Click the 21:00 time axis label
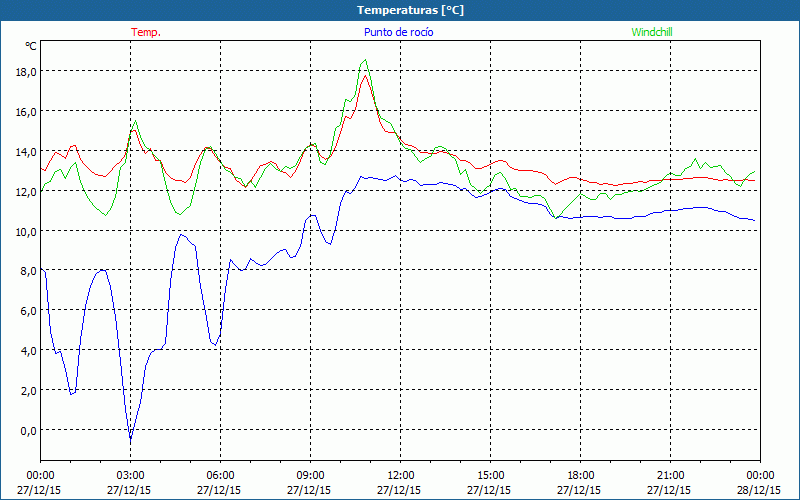Screen dimensions: 800x500 pos(670,476)
